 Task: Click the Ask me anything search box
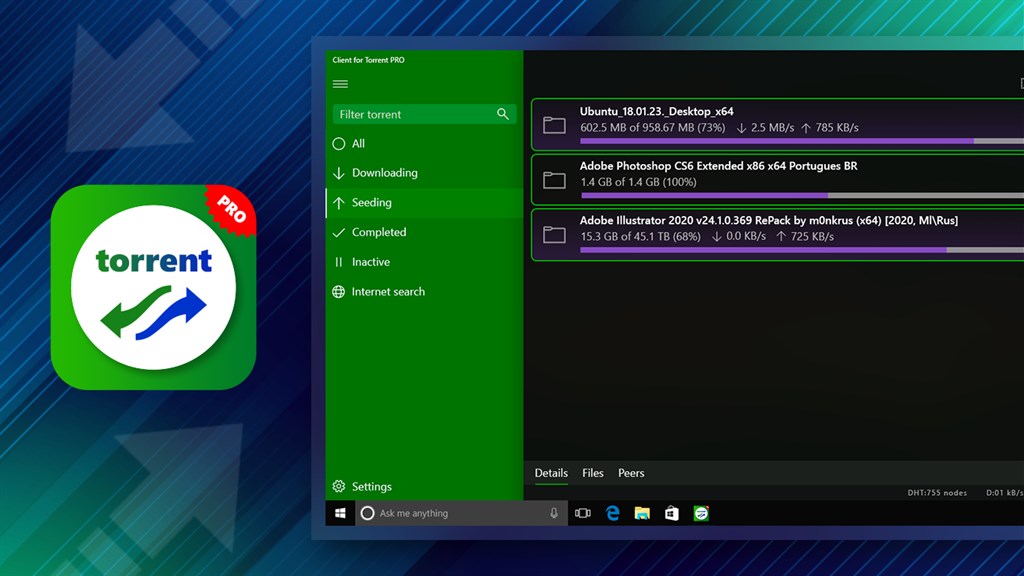tap(460, 513)
